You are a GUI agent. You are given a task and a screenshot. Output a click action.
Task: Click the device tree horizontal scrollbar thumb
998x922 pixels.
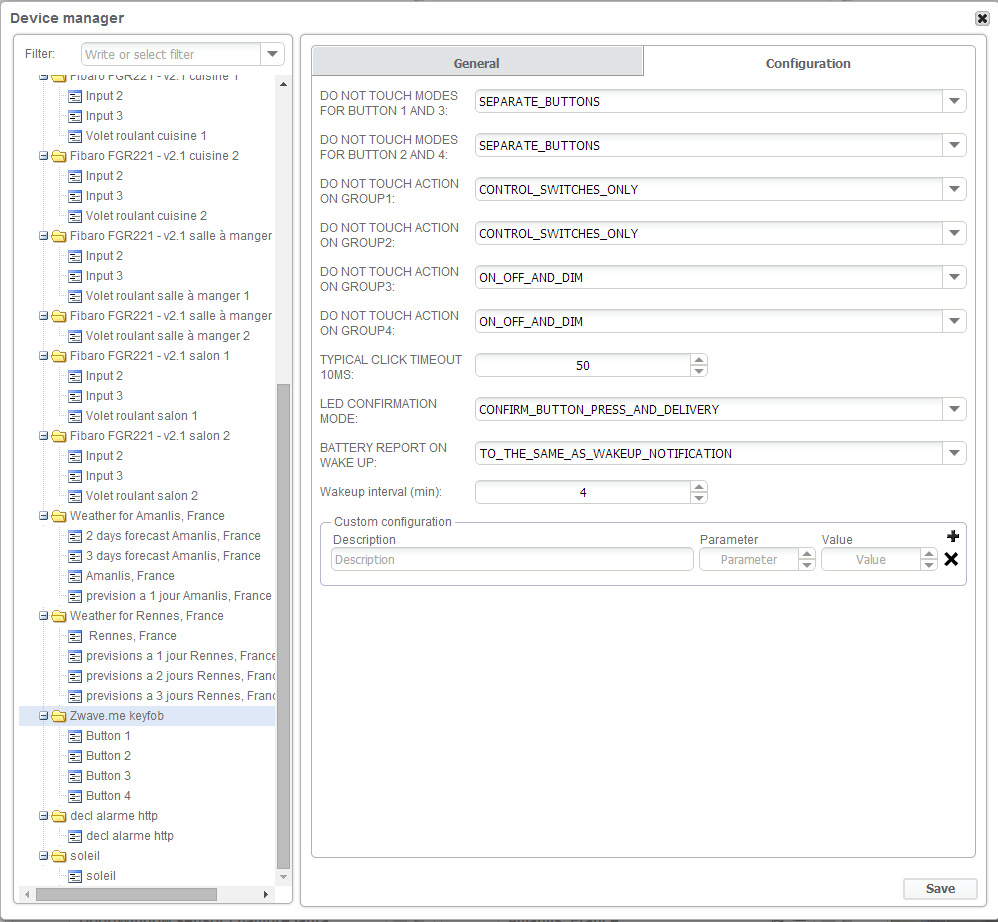[x=126, y=895]
